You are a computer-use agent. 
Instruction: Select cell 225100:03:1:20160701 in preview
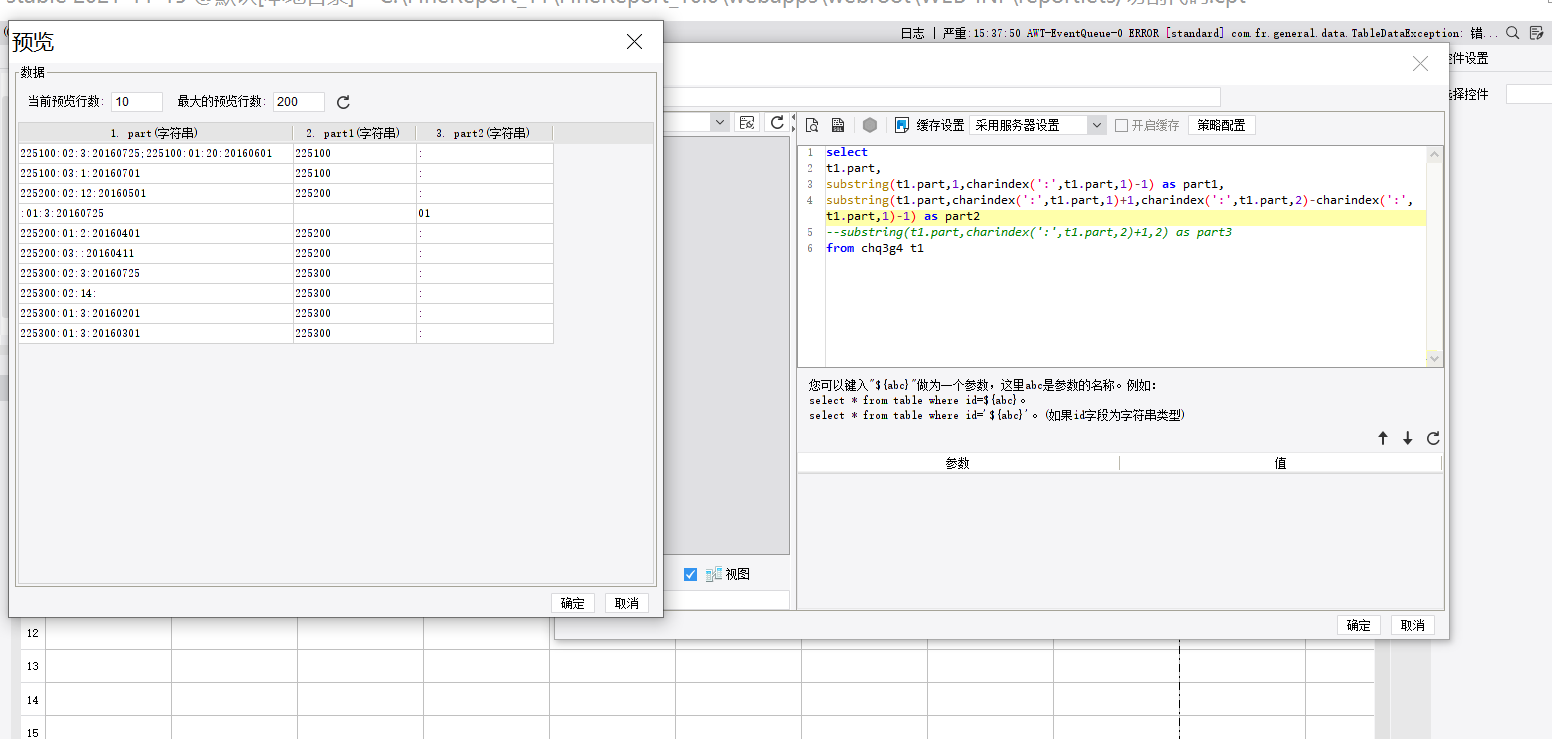(x=155, y=173)
